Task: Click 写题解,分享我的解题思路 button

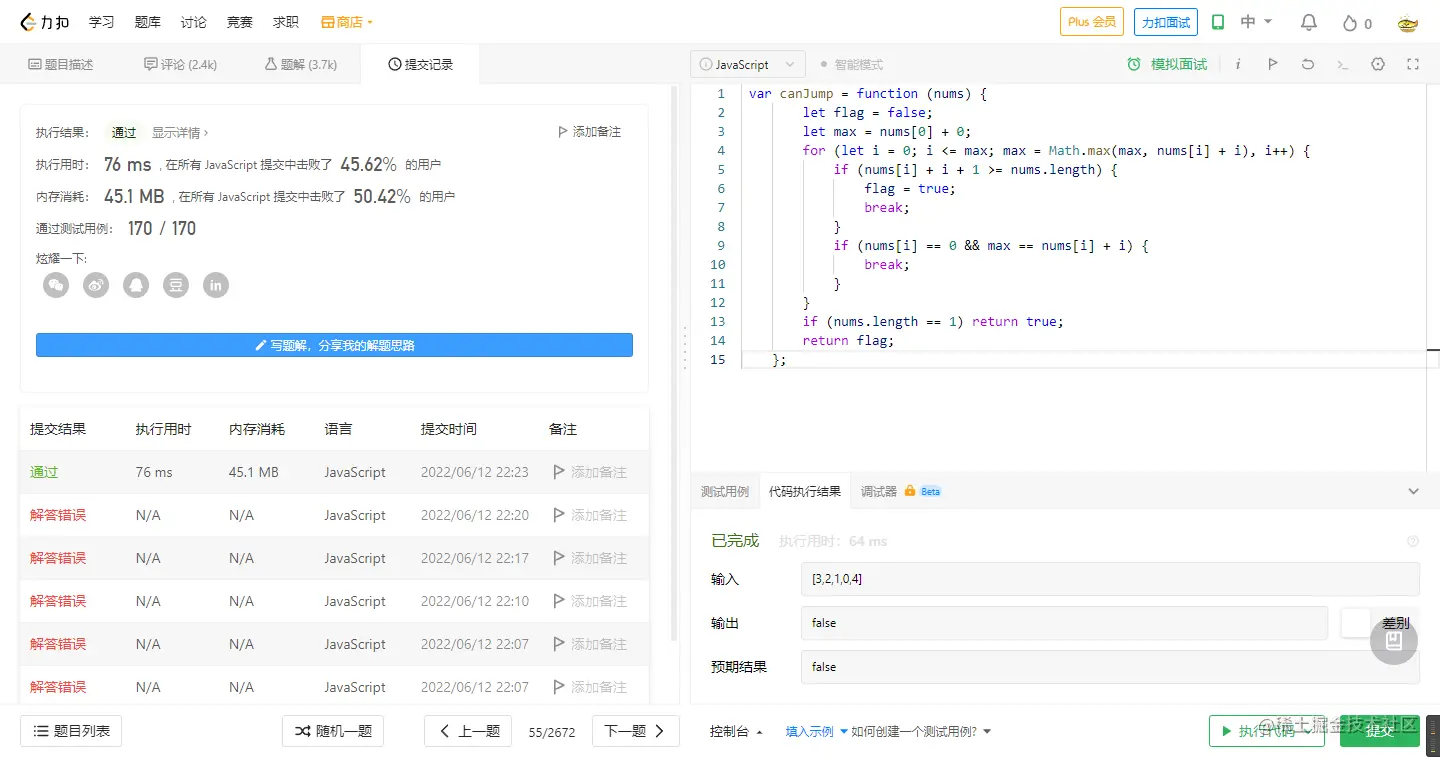Action: tap(334, 345)
